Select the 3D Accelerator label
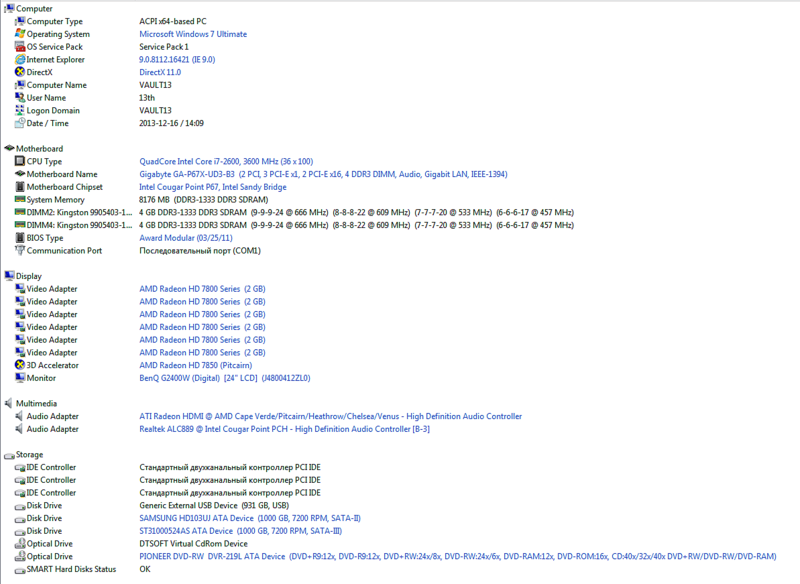800x584 pixels. 53,366
